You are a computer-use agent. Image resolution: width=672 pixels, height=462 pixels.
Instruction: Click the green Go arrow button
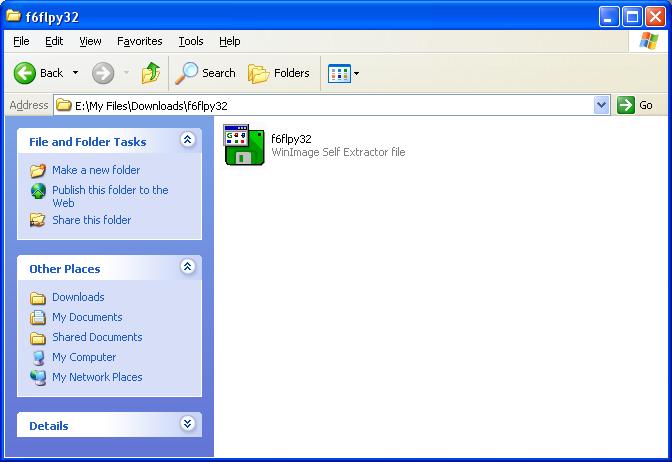click(x=627, y=105)
